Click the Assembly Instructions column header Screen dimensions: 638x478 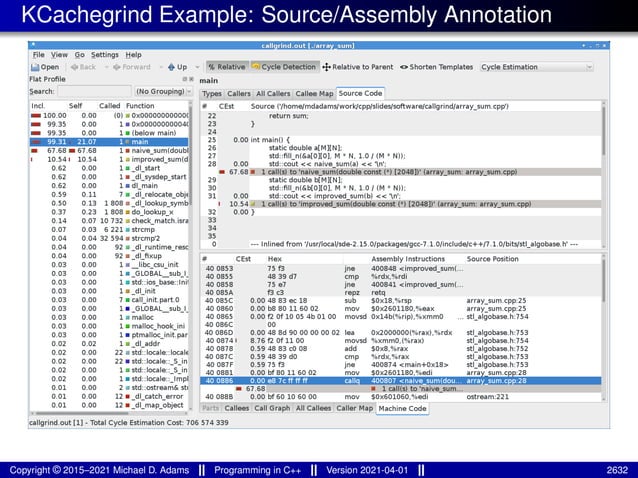coord(408,259)
